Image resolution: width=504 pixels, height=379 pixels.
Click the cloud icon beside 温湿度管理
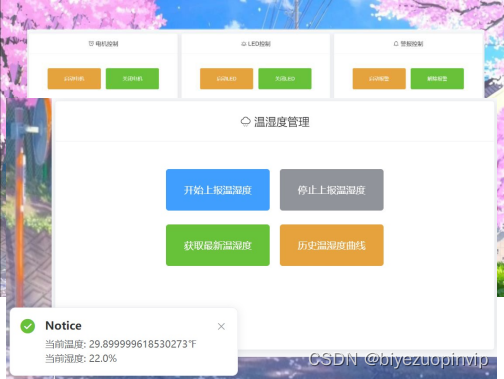(246, 122)
